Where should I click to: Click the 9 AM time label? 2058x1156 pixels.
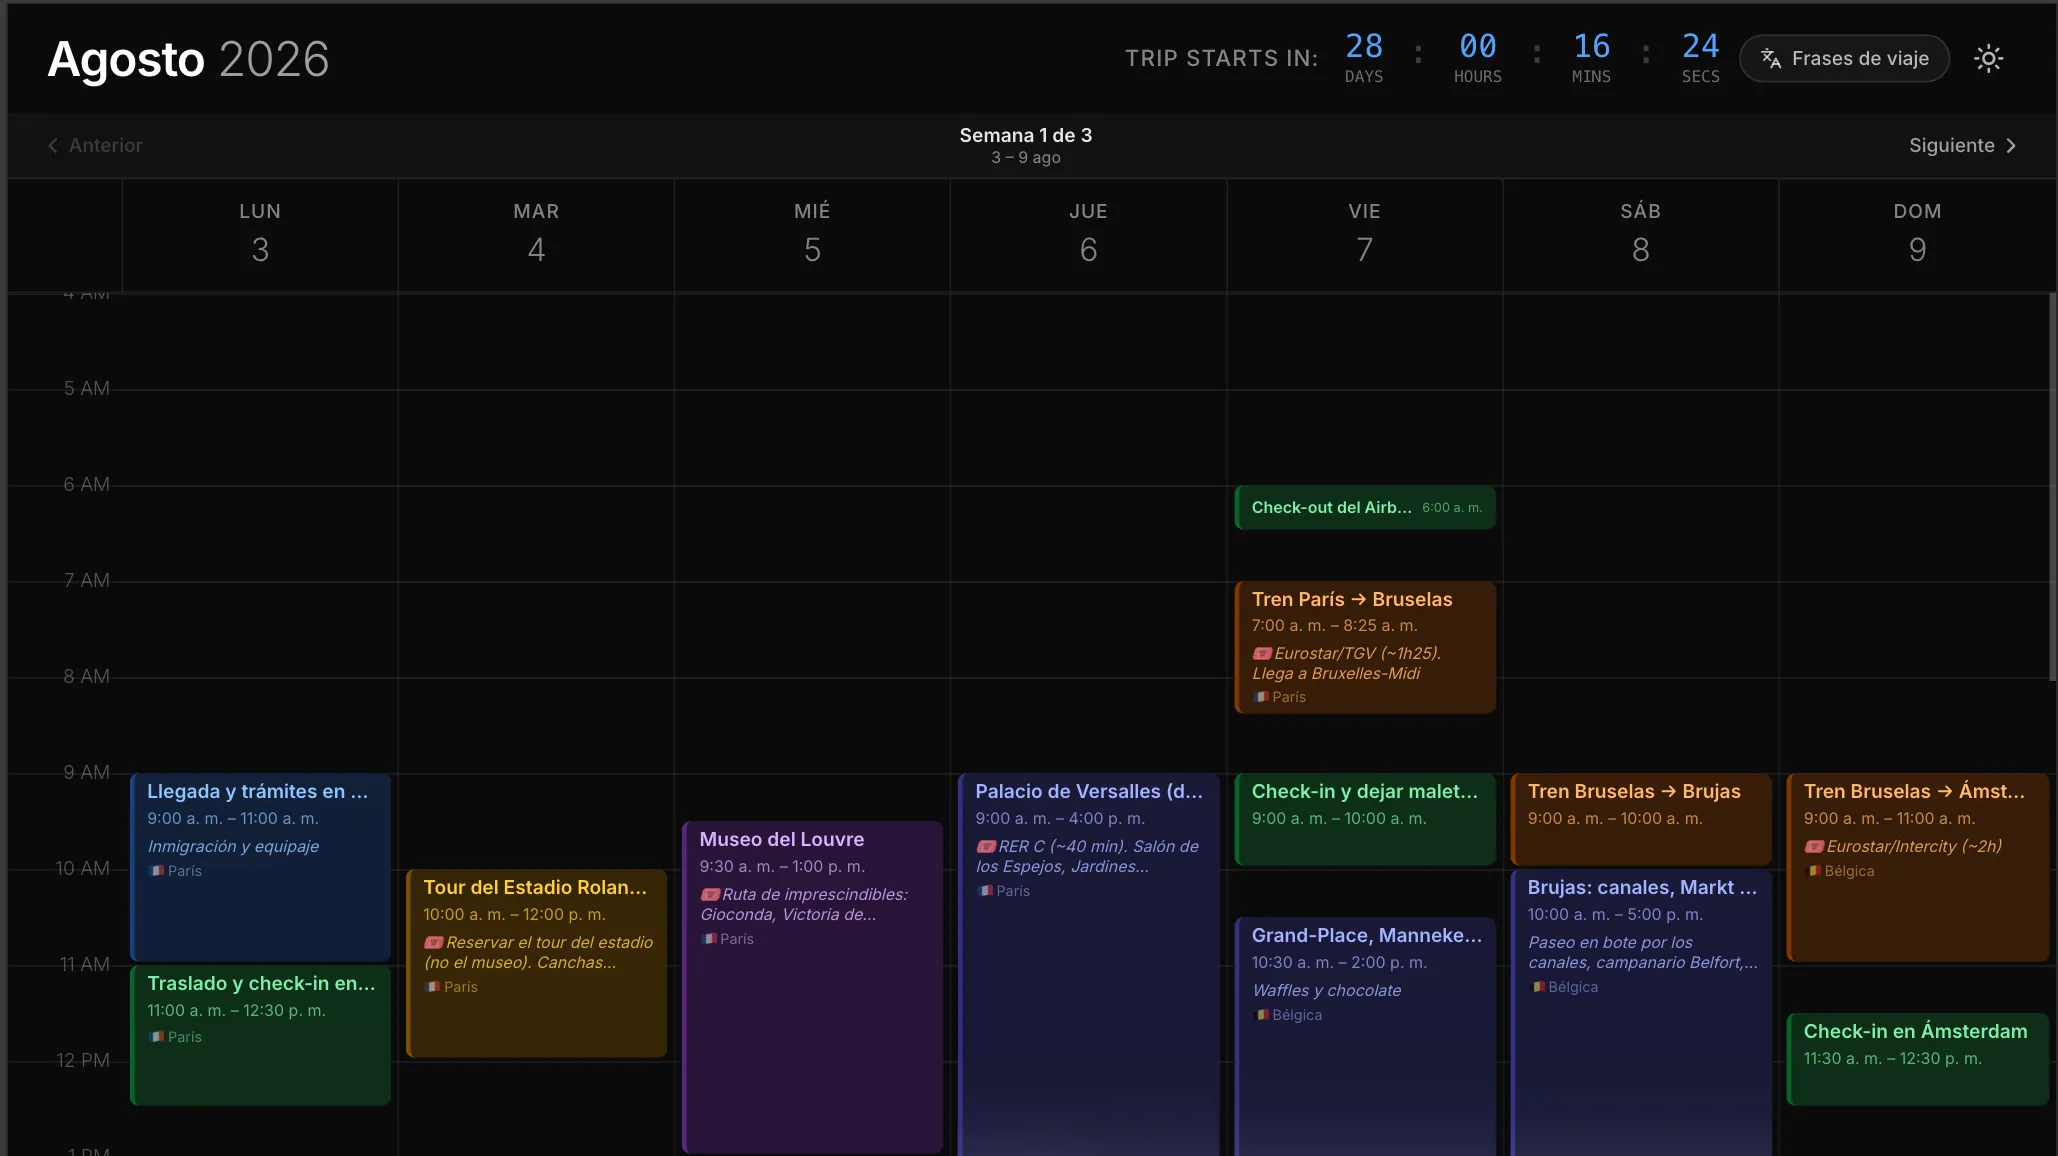[86, 772]
